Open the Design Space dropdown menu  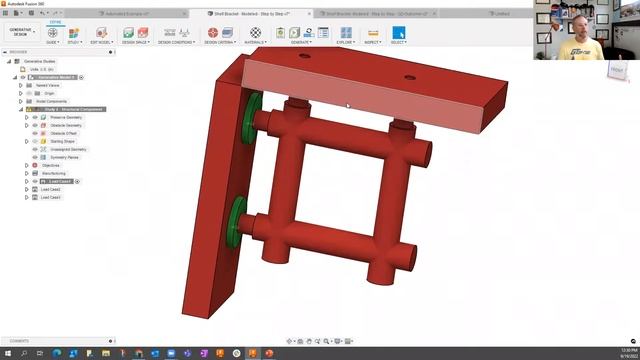136,42
